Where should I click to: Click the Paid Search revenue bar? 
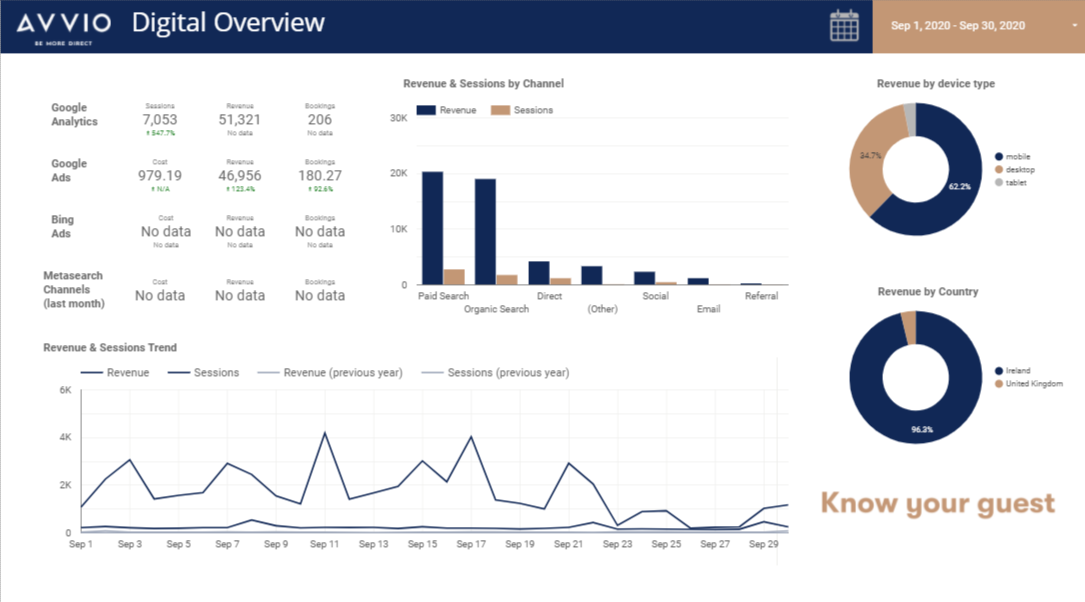[432, 228]
